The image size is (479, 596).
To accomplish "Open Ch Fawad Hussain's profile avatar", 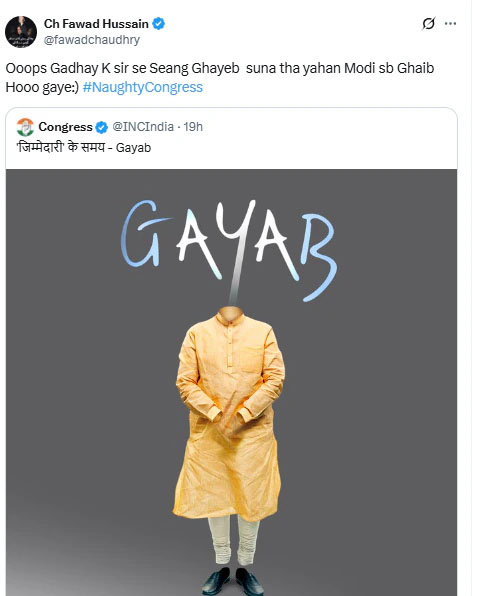I will click(21, 32).
